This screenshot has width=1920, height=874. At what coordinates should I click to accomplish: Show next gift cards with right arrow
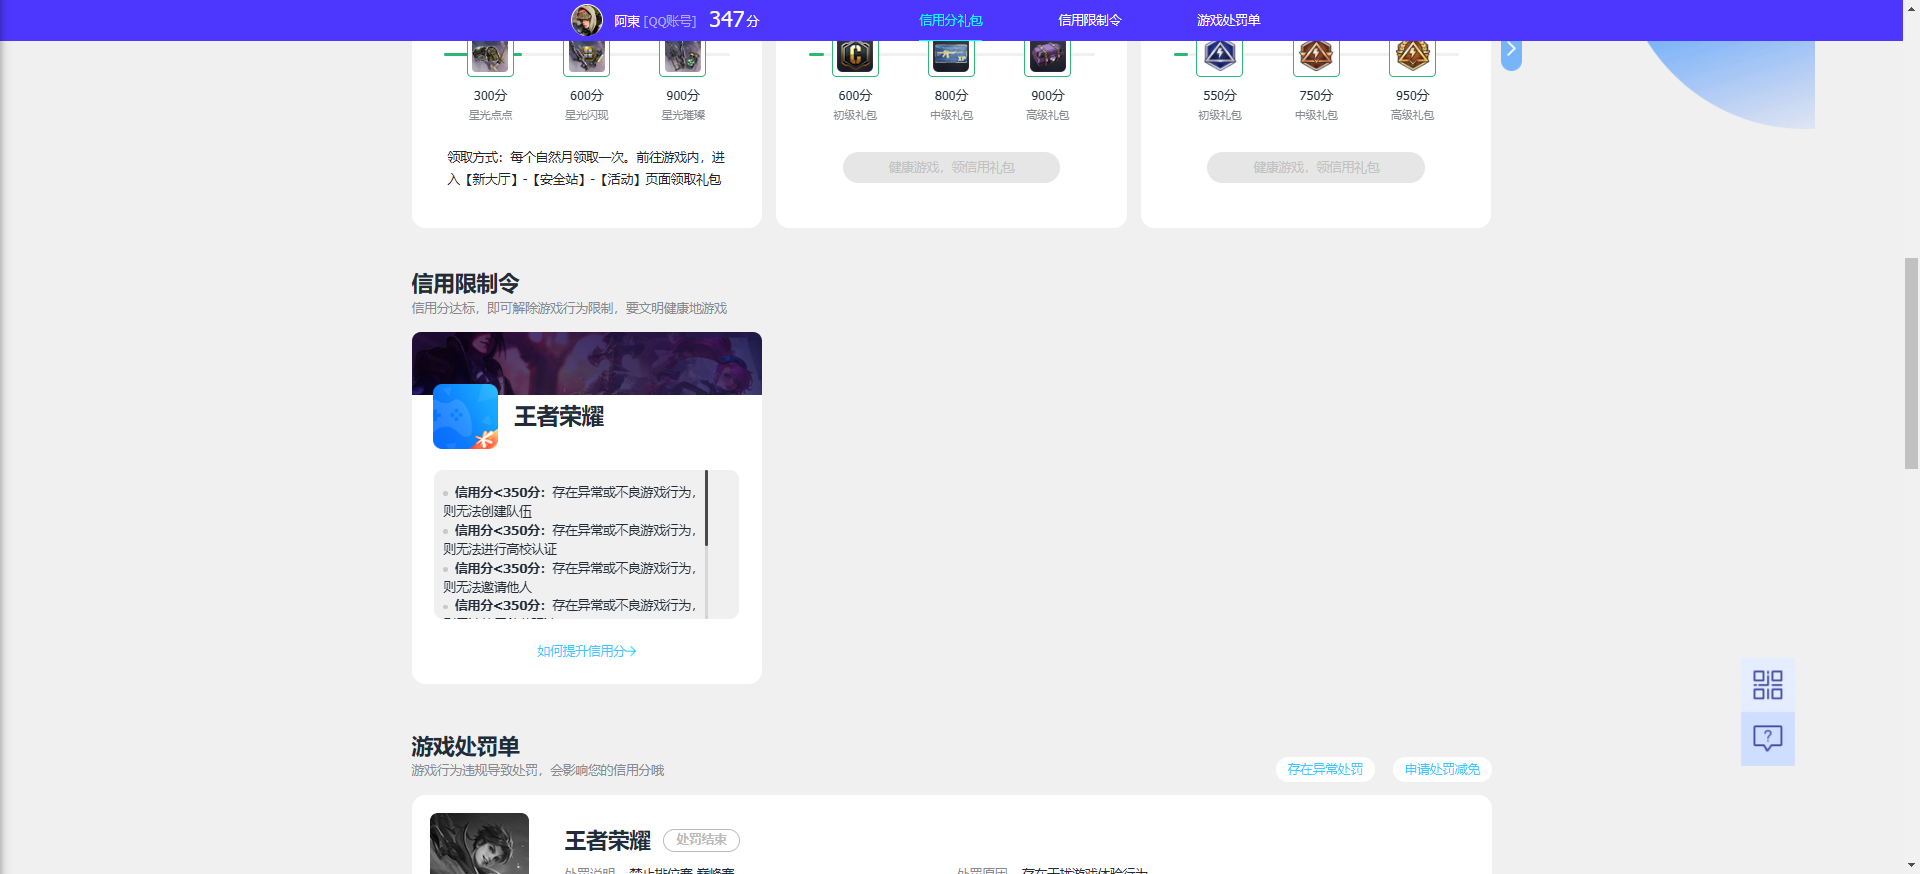pos(1511,52)
